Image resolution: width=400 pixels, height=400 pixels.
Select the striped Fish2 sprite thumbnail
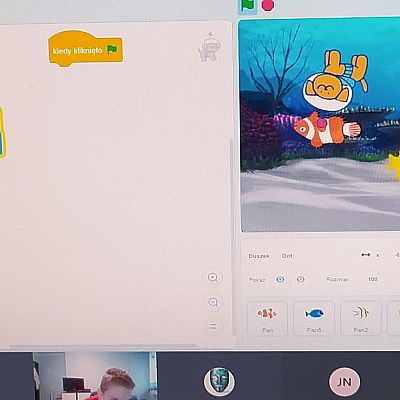click(x=361, y=318)
